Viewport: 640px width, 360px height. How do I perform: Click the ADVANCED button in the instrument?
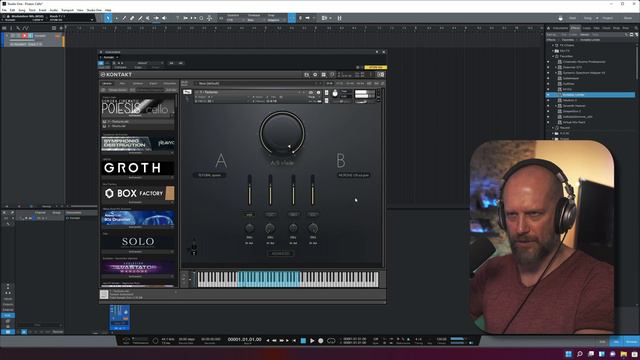coord(280,253)
